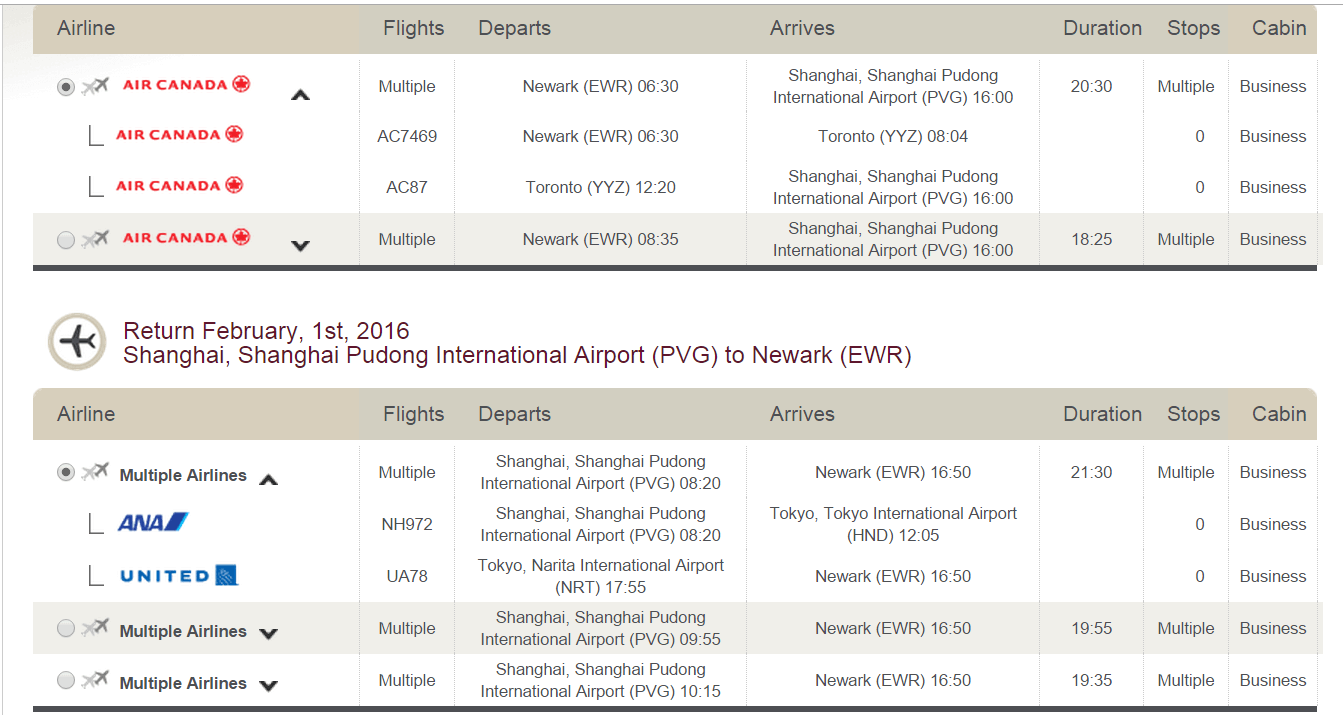Screen dimensions: 1343x715
Task: Click the ANA airline logo
Action: coord(153,522)
